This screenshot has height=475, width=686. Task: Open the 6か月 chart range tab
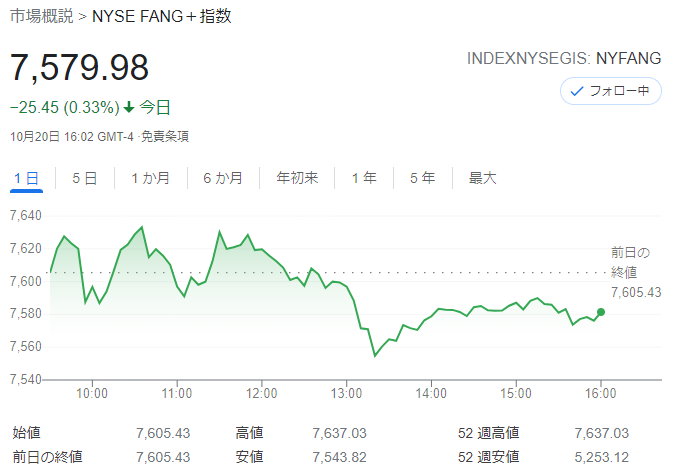[x=223, y=178]
